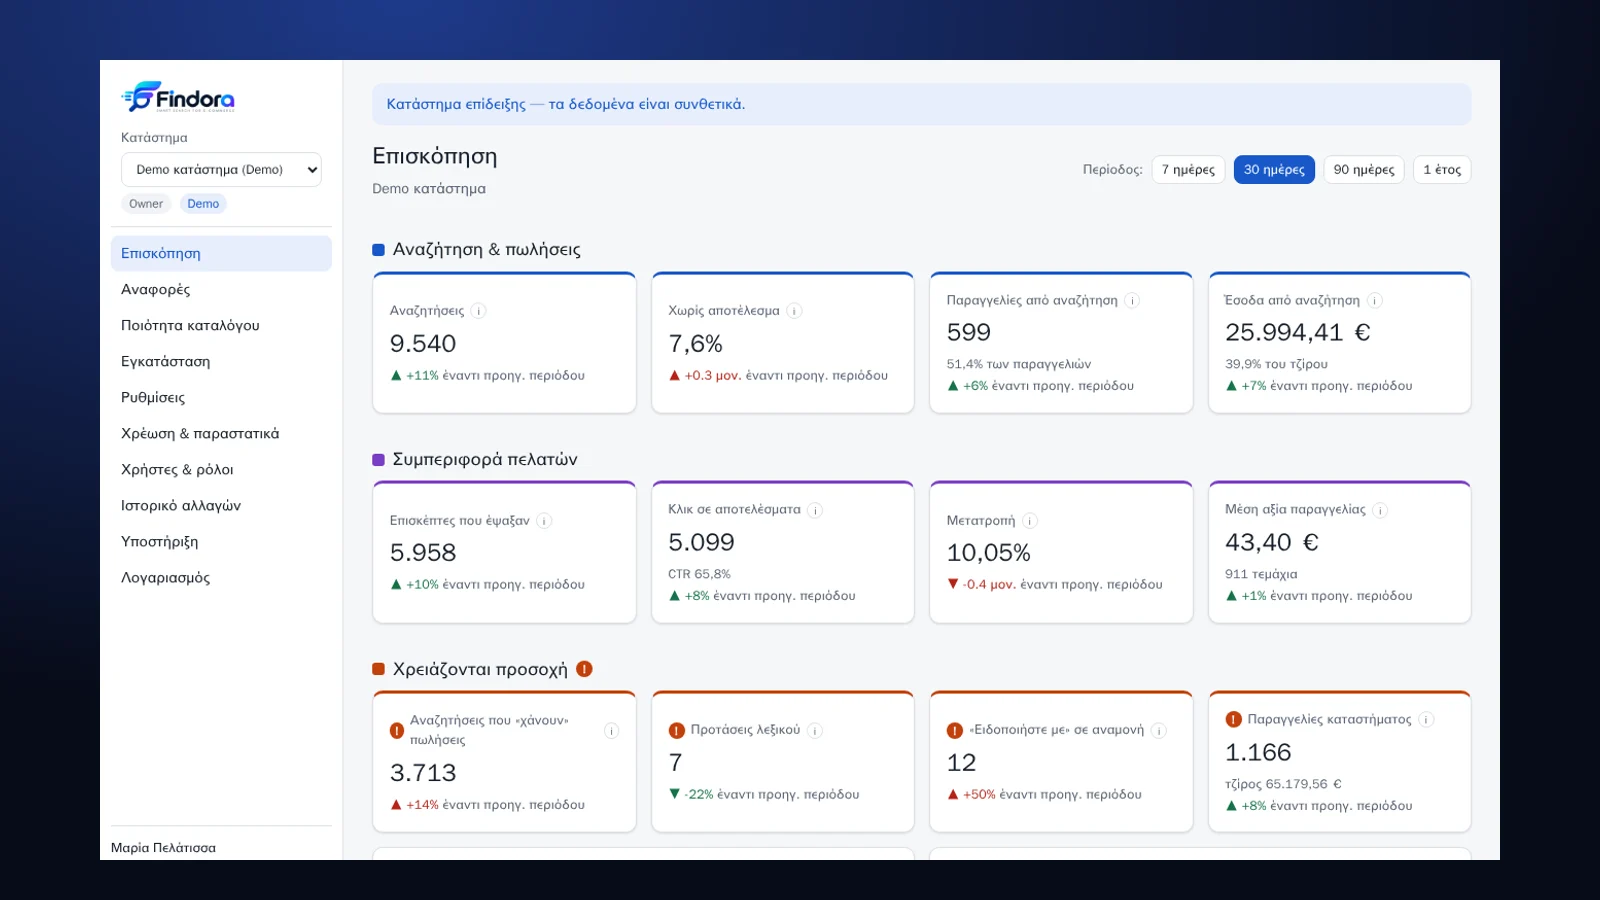This screenshot has width=1600, height=900.
Task: Click warning icon on Προτάσεις λεξικού card
Action: tap(677, 731)
